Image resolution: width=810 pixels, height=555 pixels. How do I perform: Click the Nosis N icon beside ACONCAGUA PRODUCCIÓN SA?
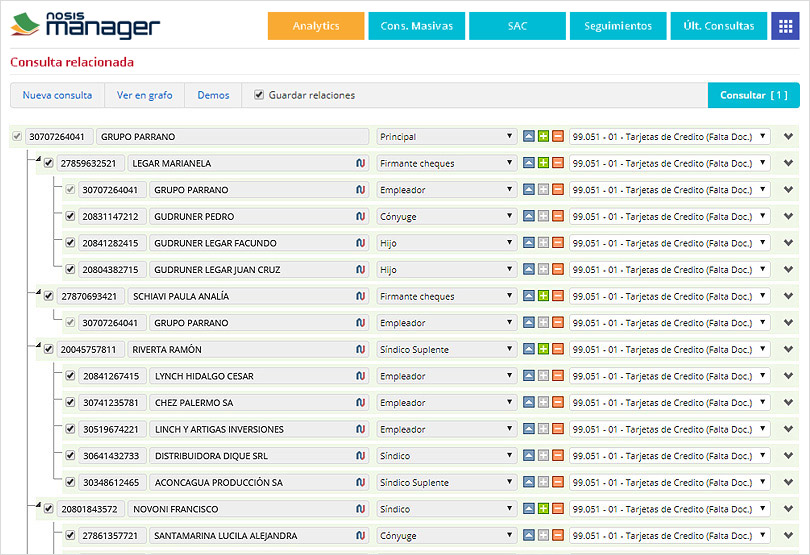point(361,482)
